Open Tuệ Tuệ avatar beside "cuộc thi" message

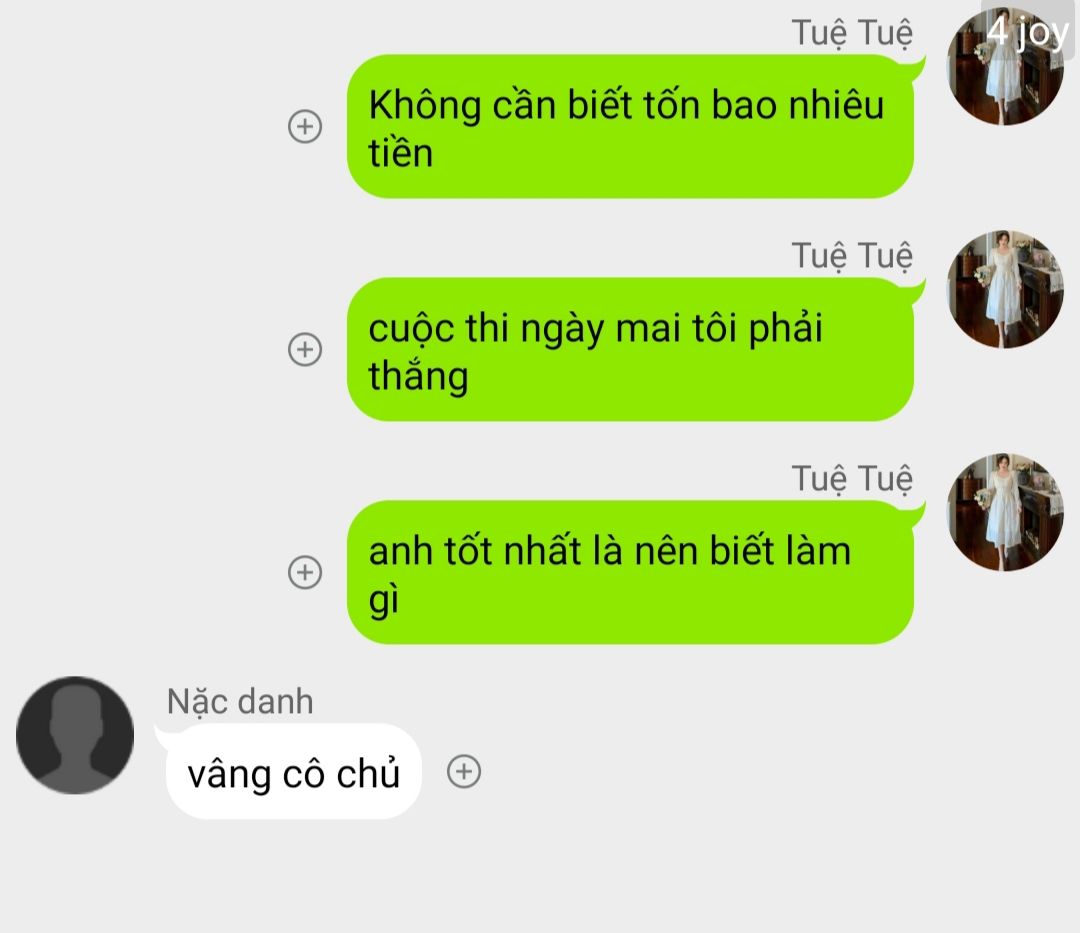point(1006,289)
